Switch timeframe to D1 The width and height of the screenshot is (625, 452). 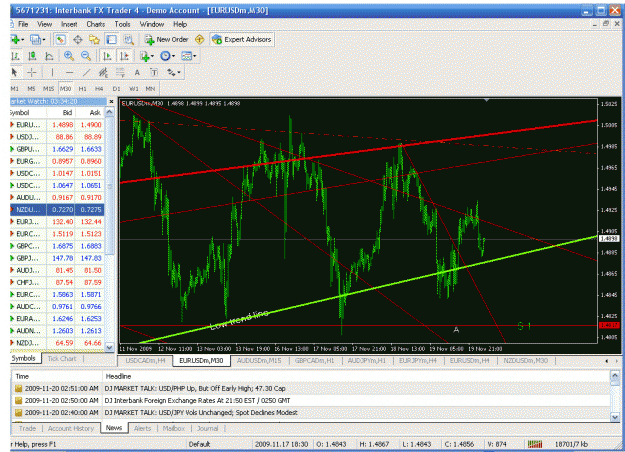point(116,89)
